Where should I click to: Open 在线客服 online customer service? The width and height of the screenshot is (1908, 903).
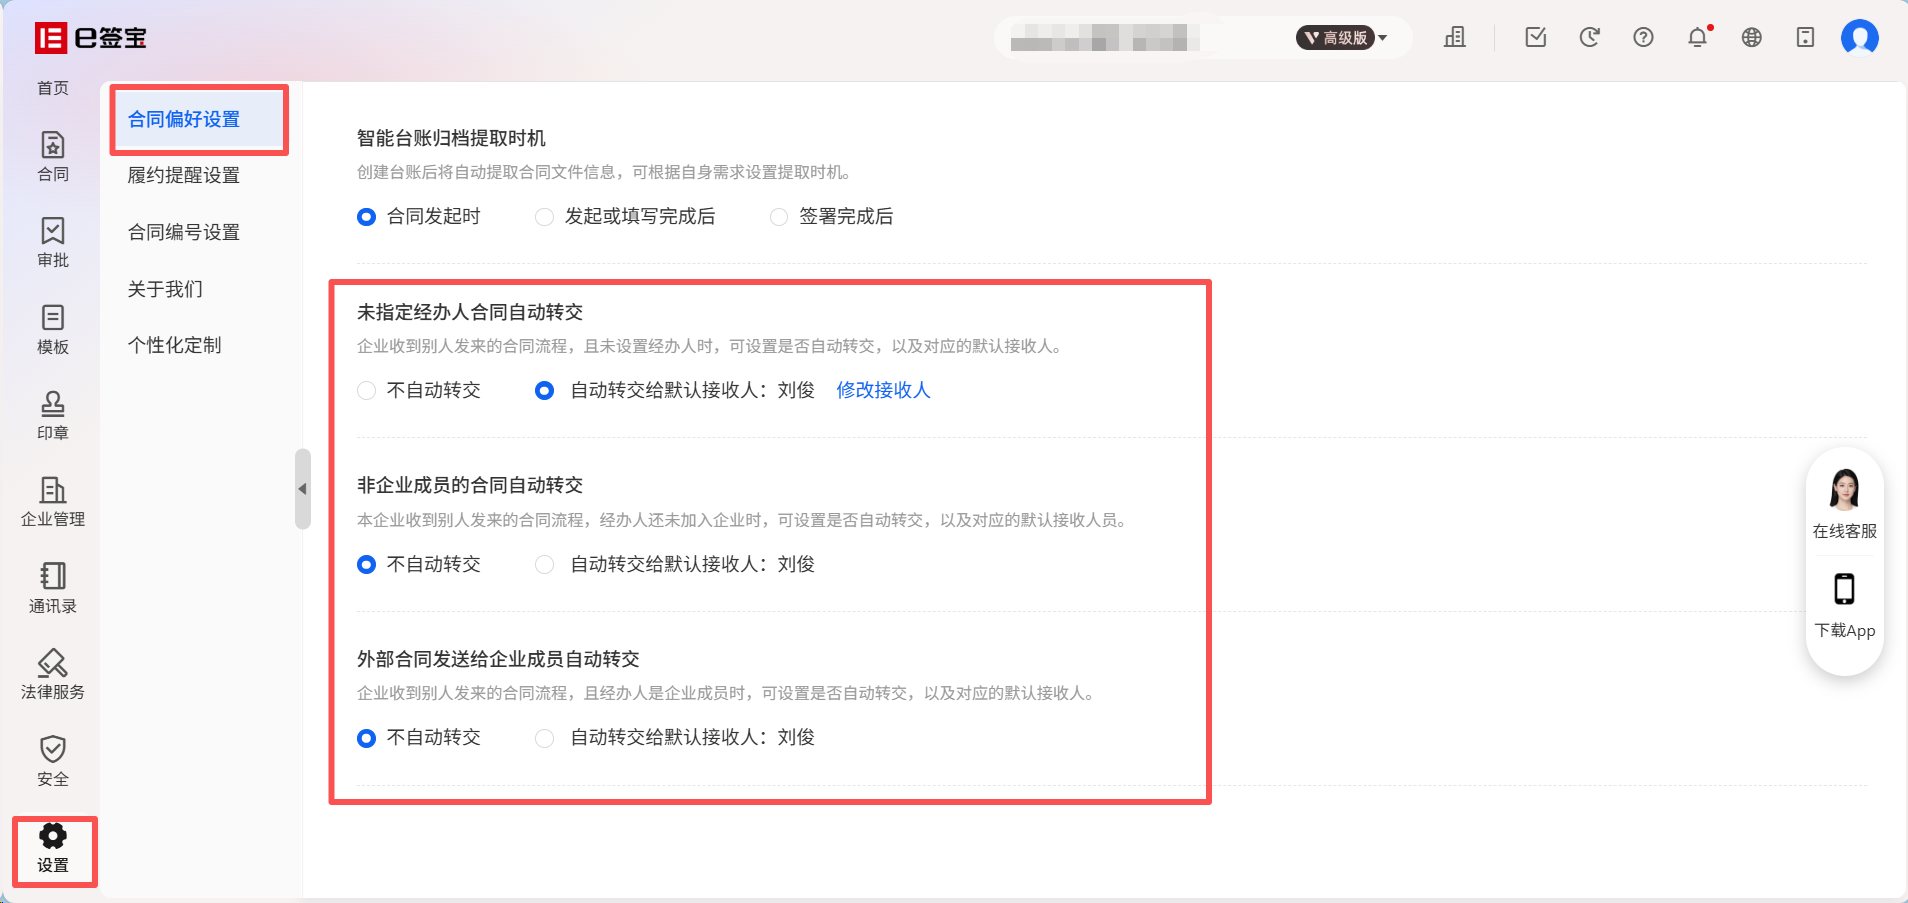tap(1845, 505)
